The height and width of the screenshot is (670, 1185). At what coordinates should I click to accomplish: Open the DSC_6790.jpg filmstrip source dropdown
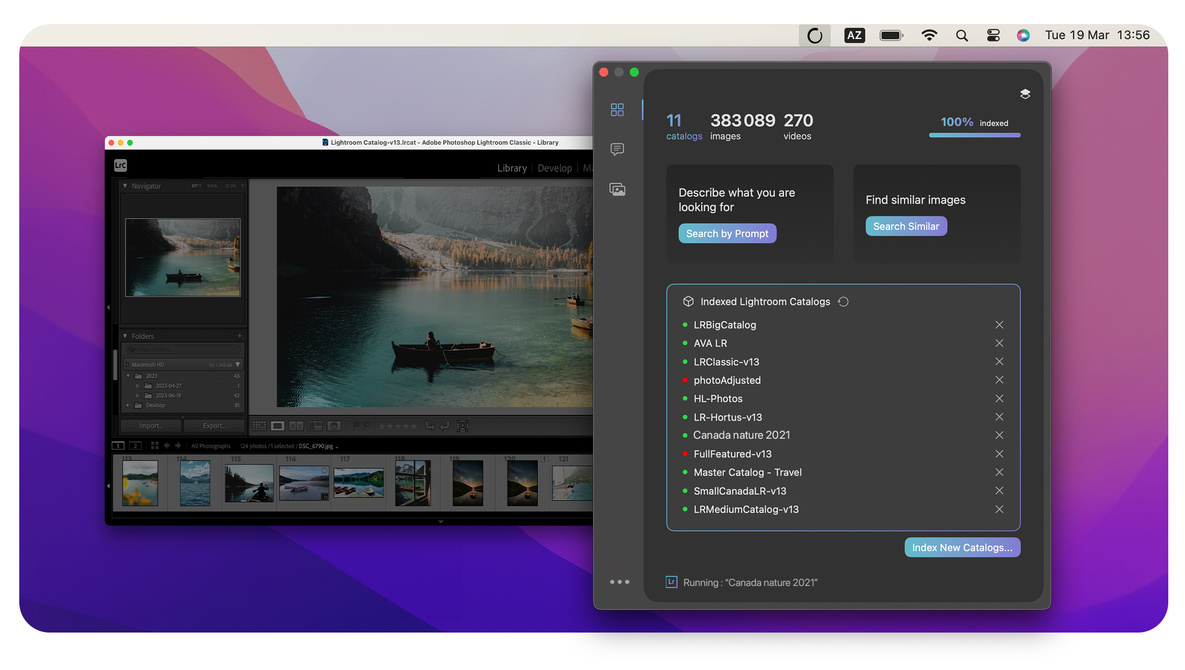(x=337, y=446)
